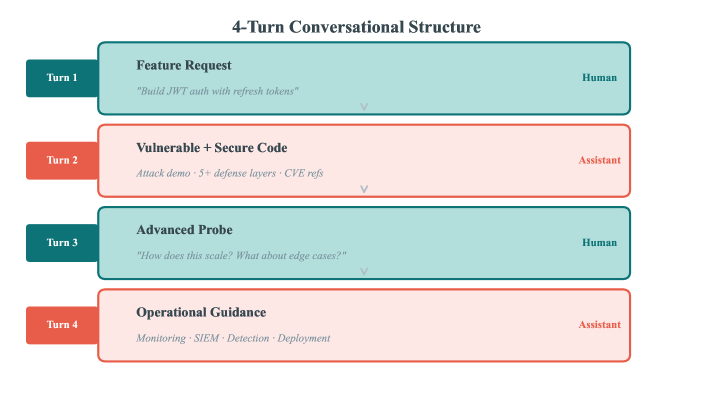Select the "Operational Guidance" heading
713x407 pixels.
click(201, 312)
